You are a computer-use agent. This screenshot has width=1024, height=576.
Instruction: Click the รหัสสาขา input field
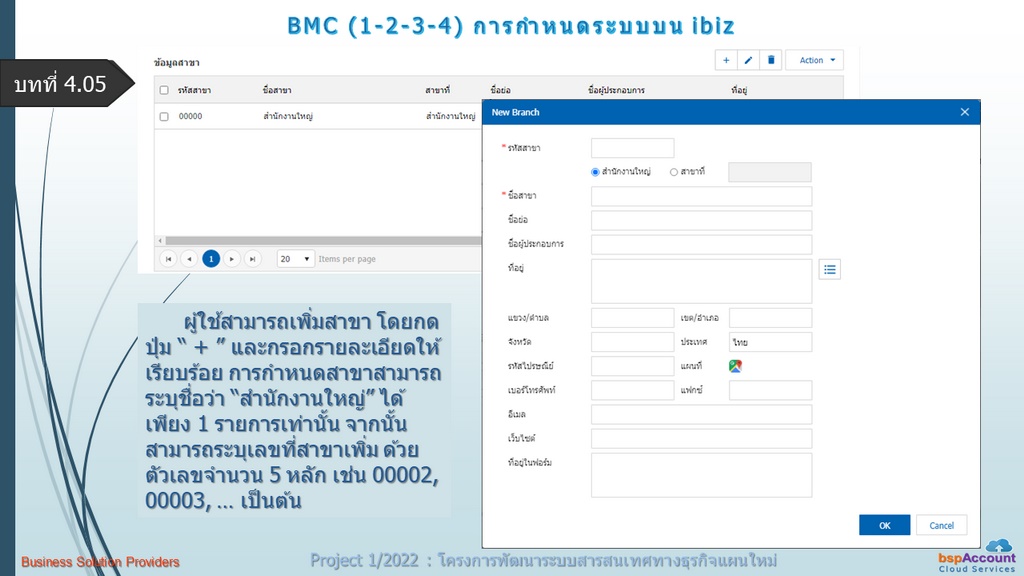click(632, 148)
